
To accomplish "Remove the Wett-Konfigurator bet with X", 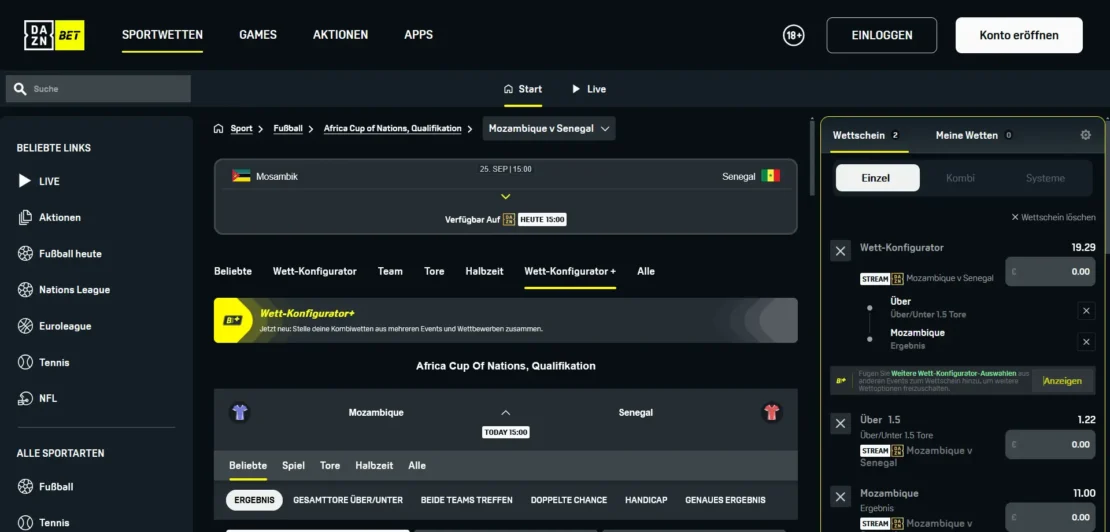I will coord(840,250).
